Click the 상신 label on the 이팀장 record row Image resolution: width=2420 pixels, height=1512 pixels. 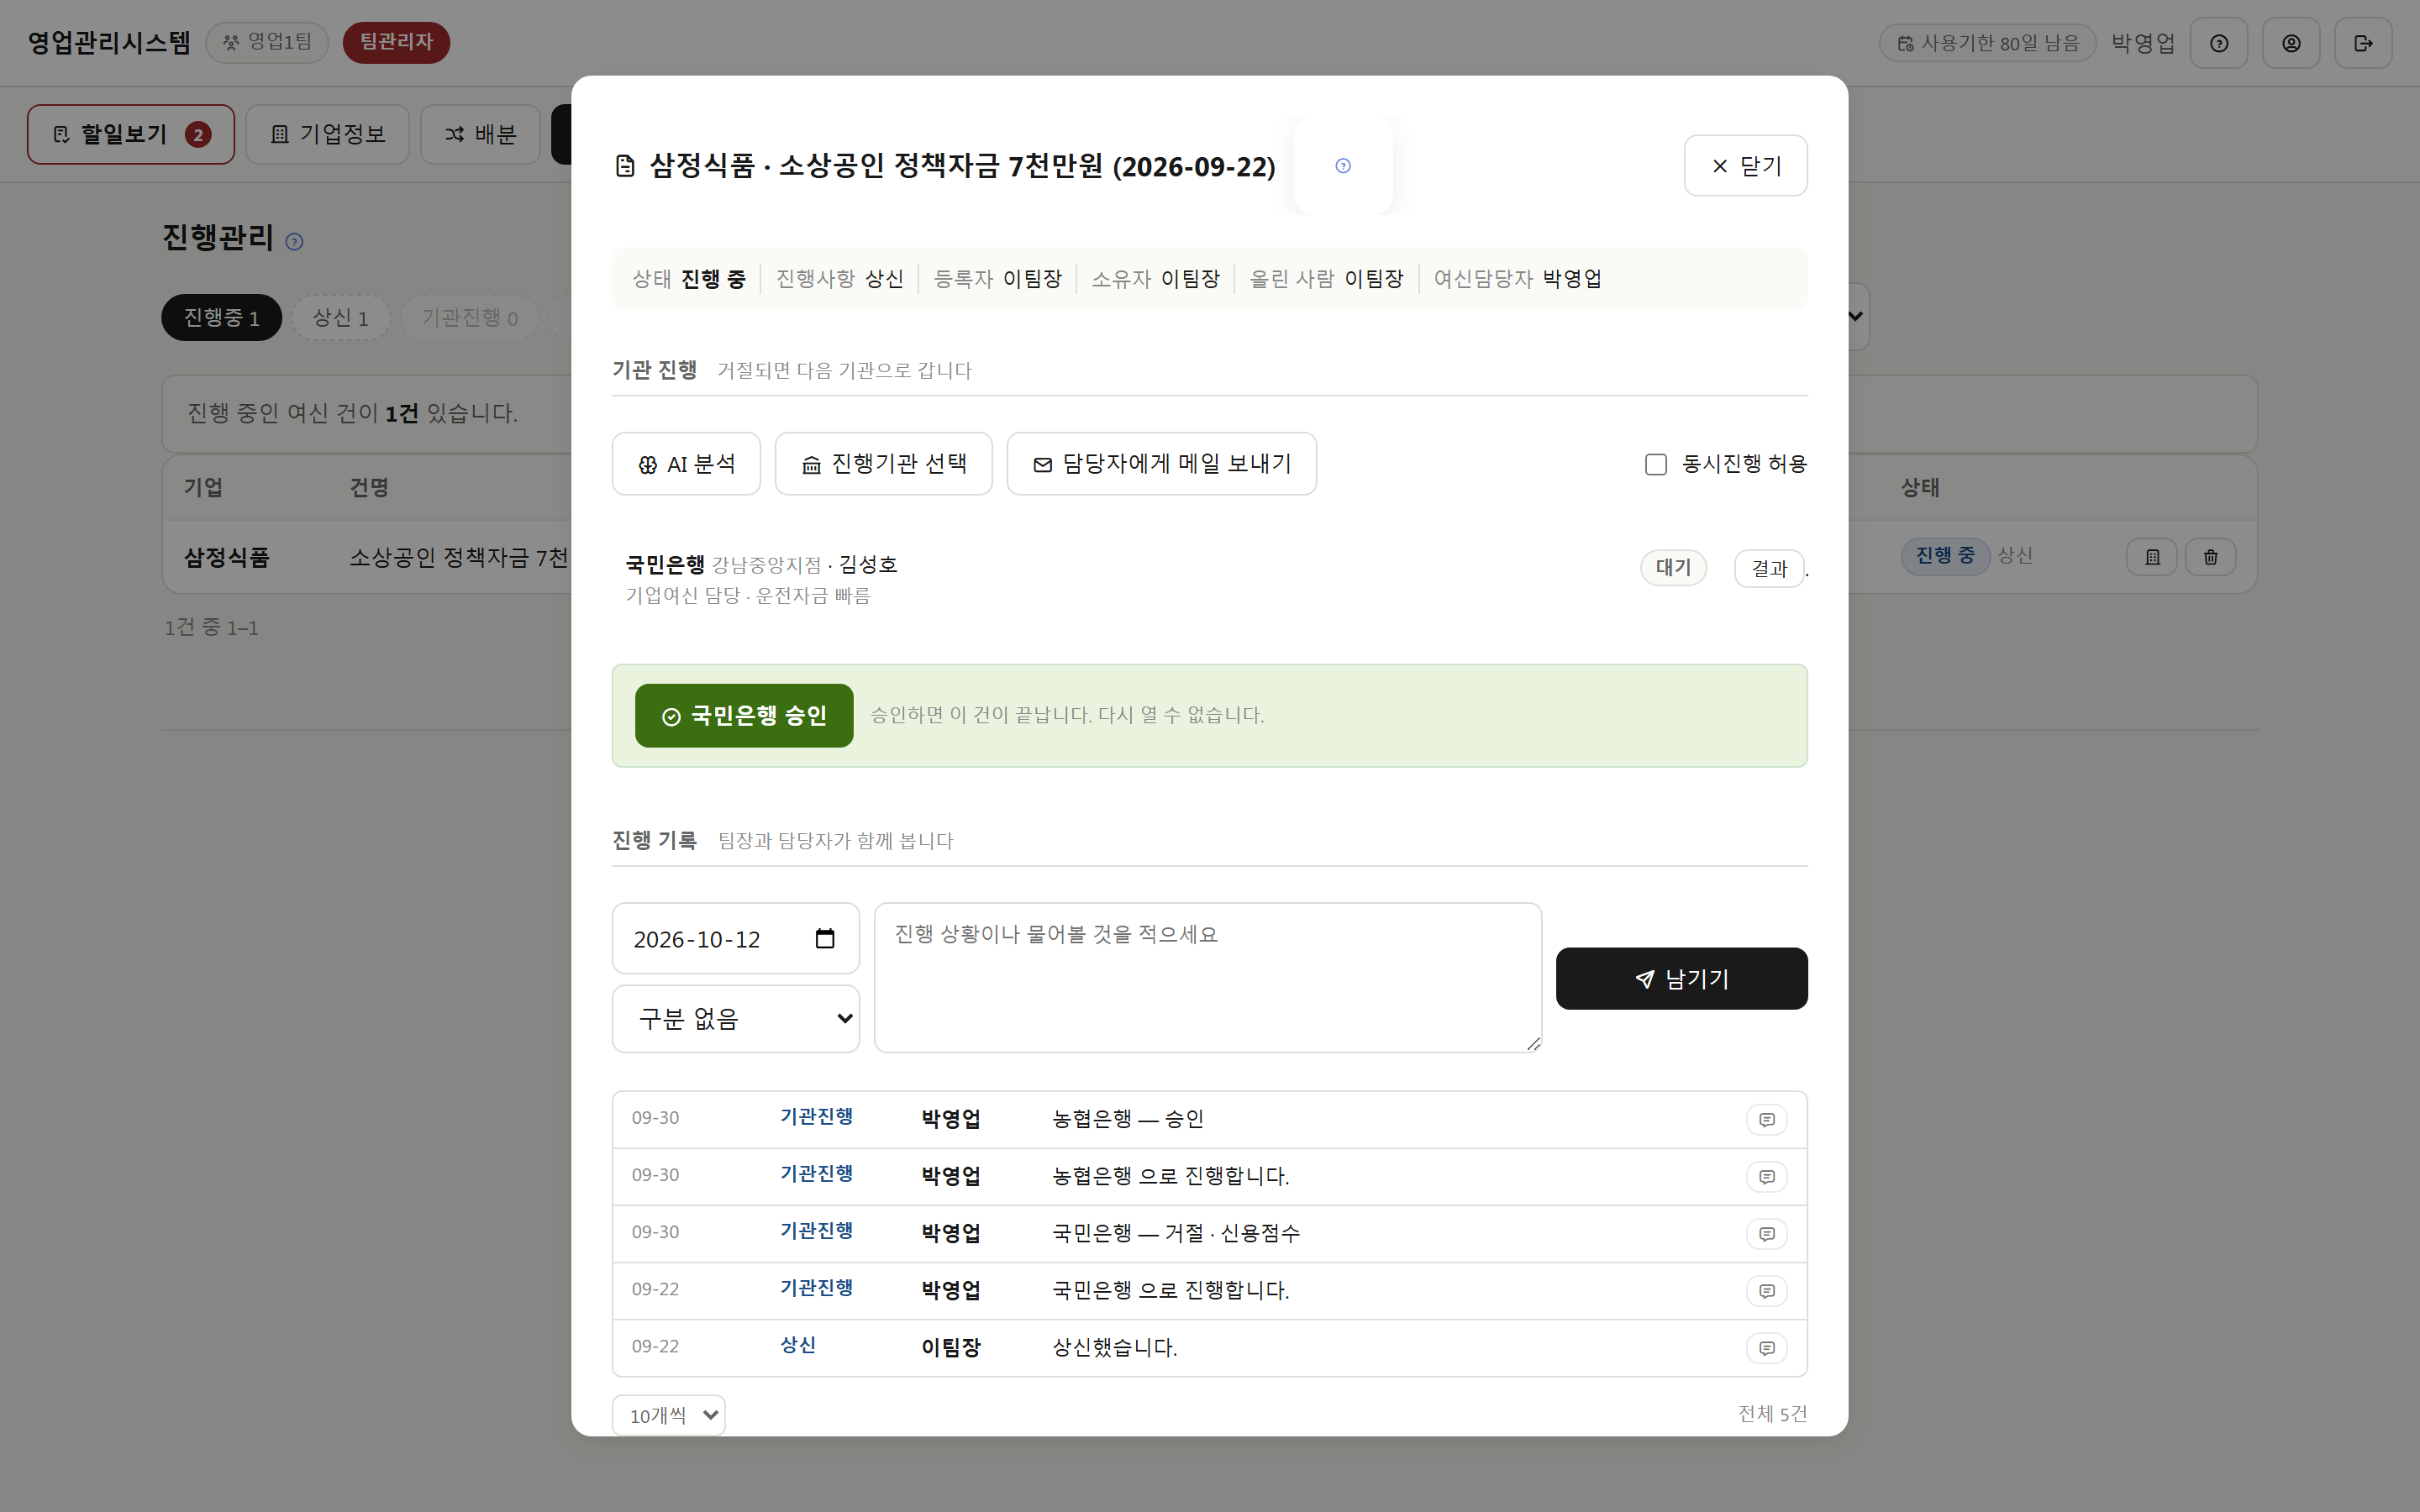pos(798,1345)
